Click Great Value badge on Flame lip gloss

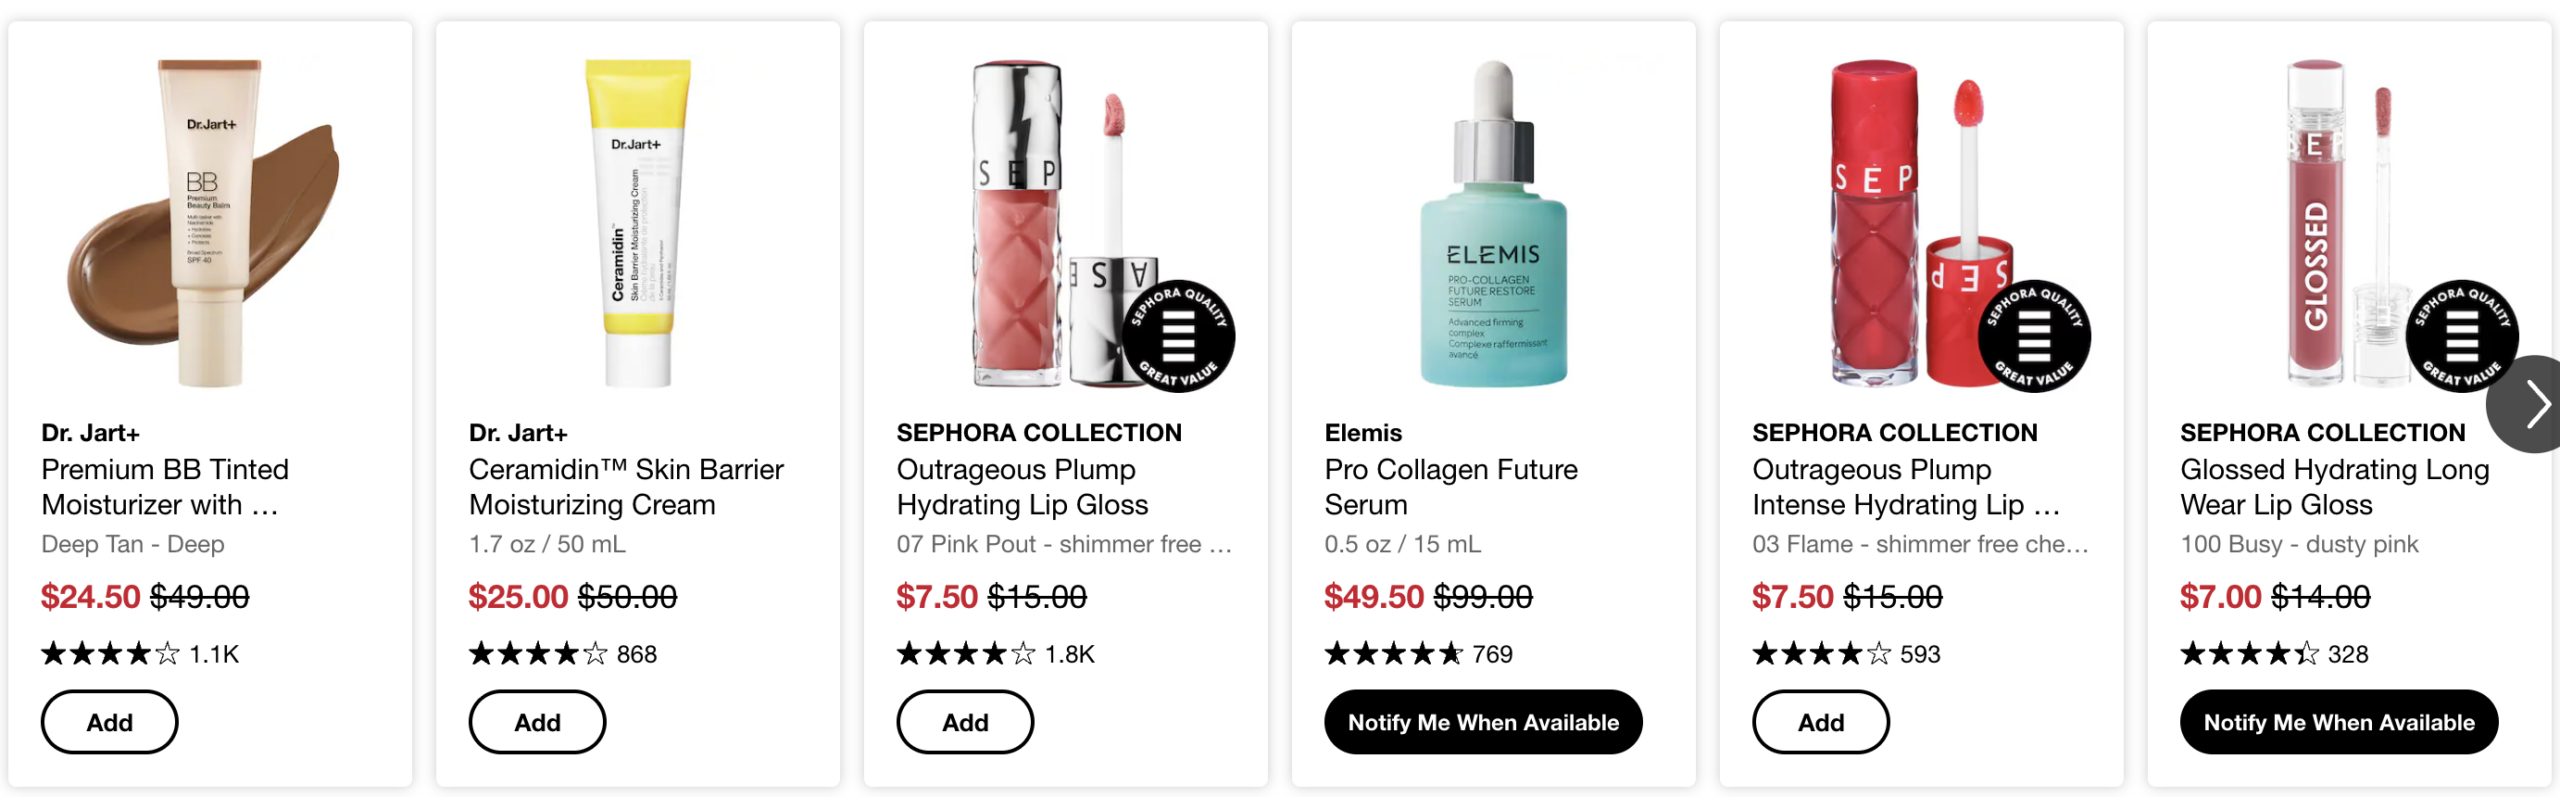[2034, 336]
